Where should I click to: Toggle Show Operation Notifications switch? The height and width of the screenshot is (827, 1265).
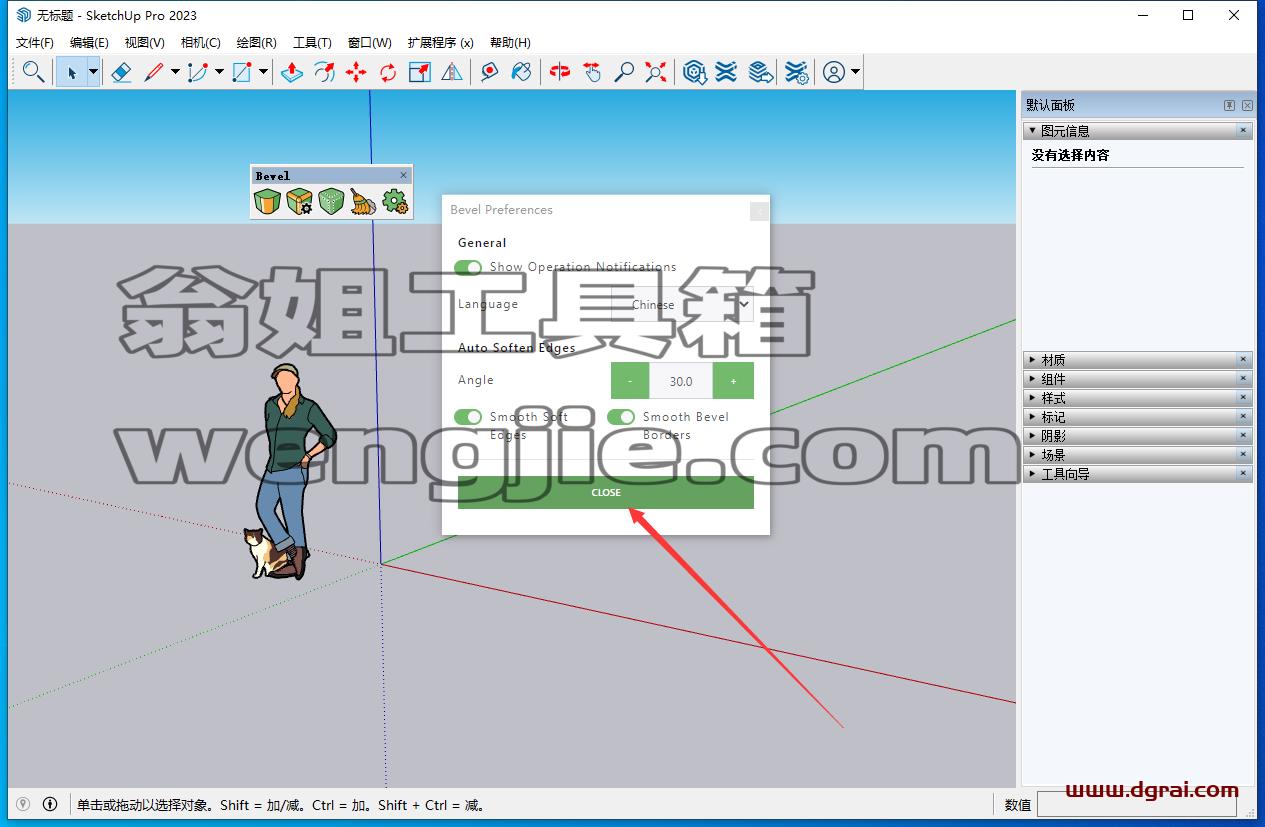468,267
